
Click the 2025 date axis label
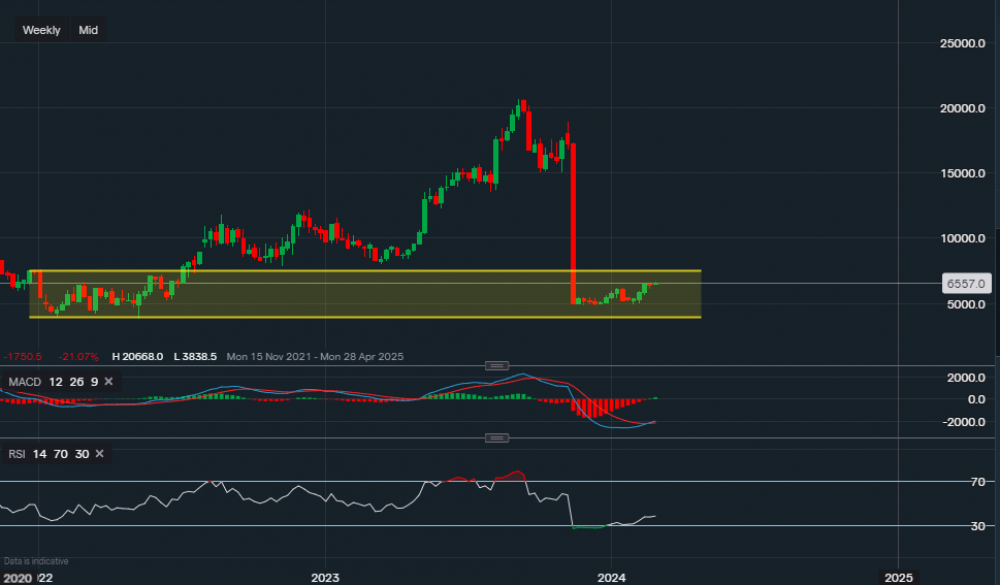[897, 577]
